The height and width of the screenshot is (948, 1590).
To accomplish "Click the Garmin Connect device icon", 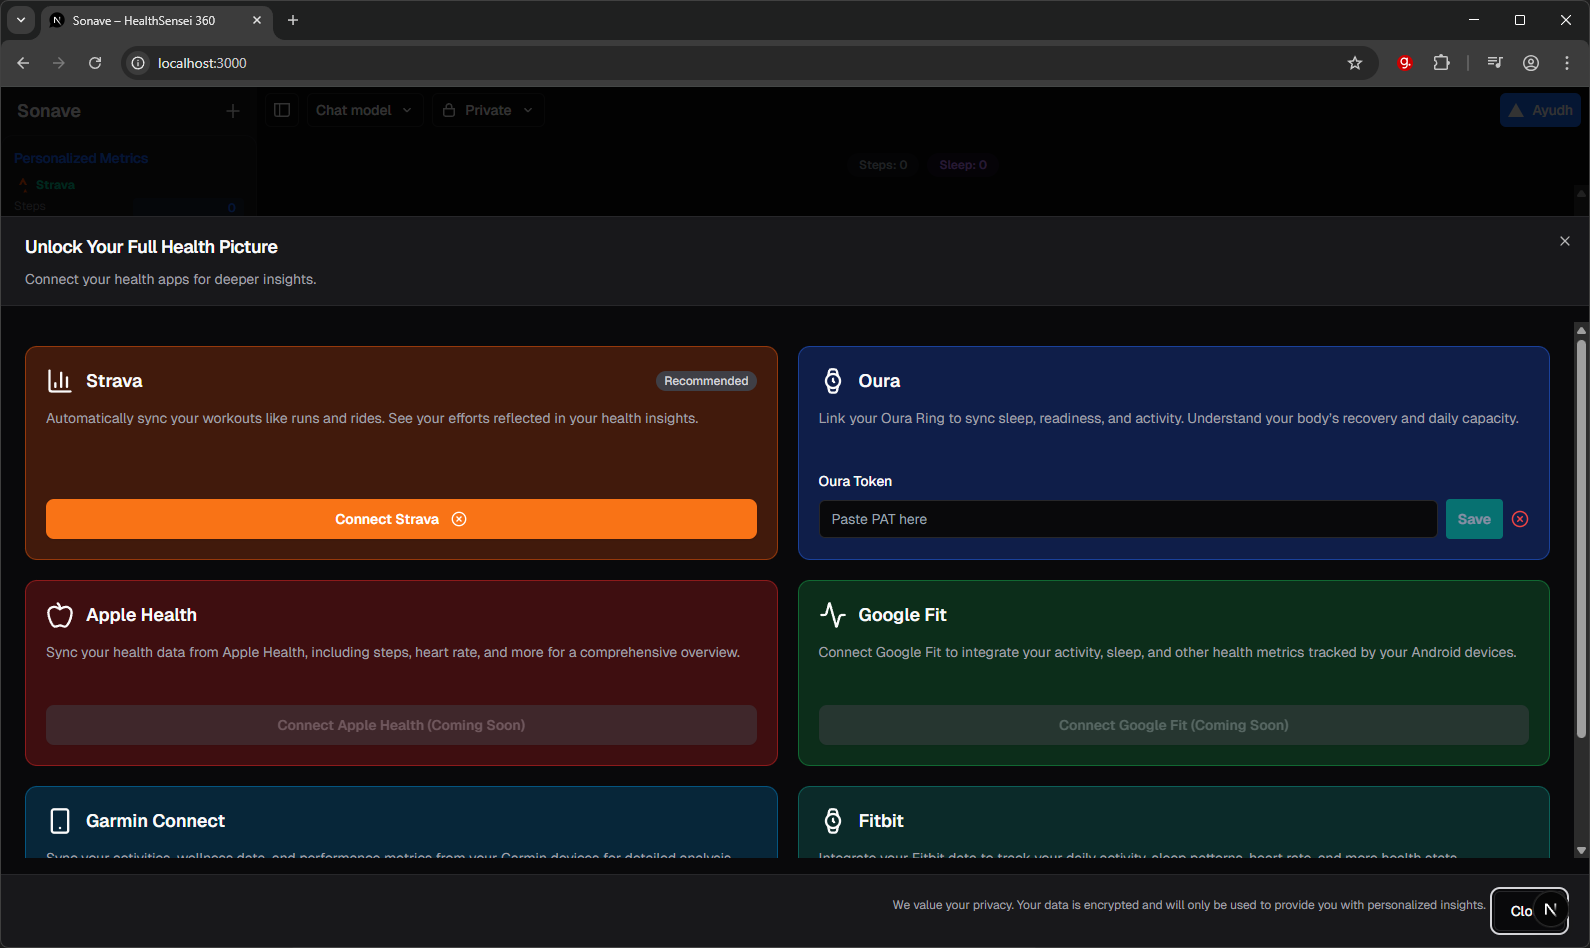I will [x=60, y=821].
